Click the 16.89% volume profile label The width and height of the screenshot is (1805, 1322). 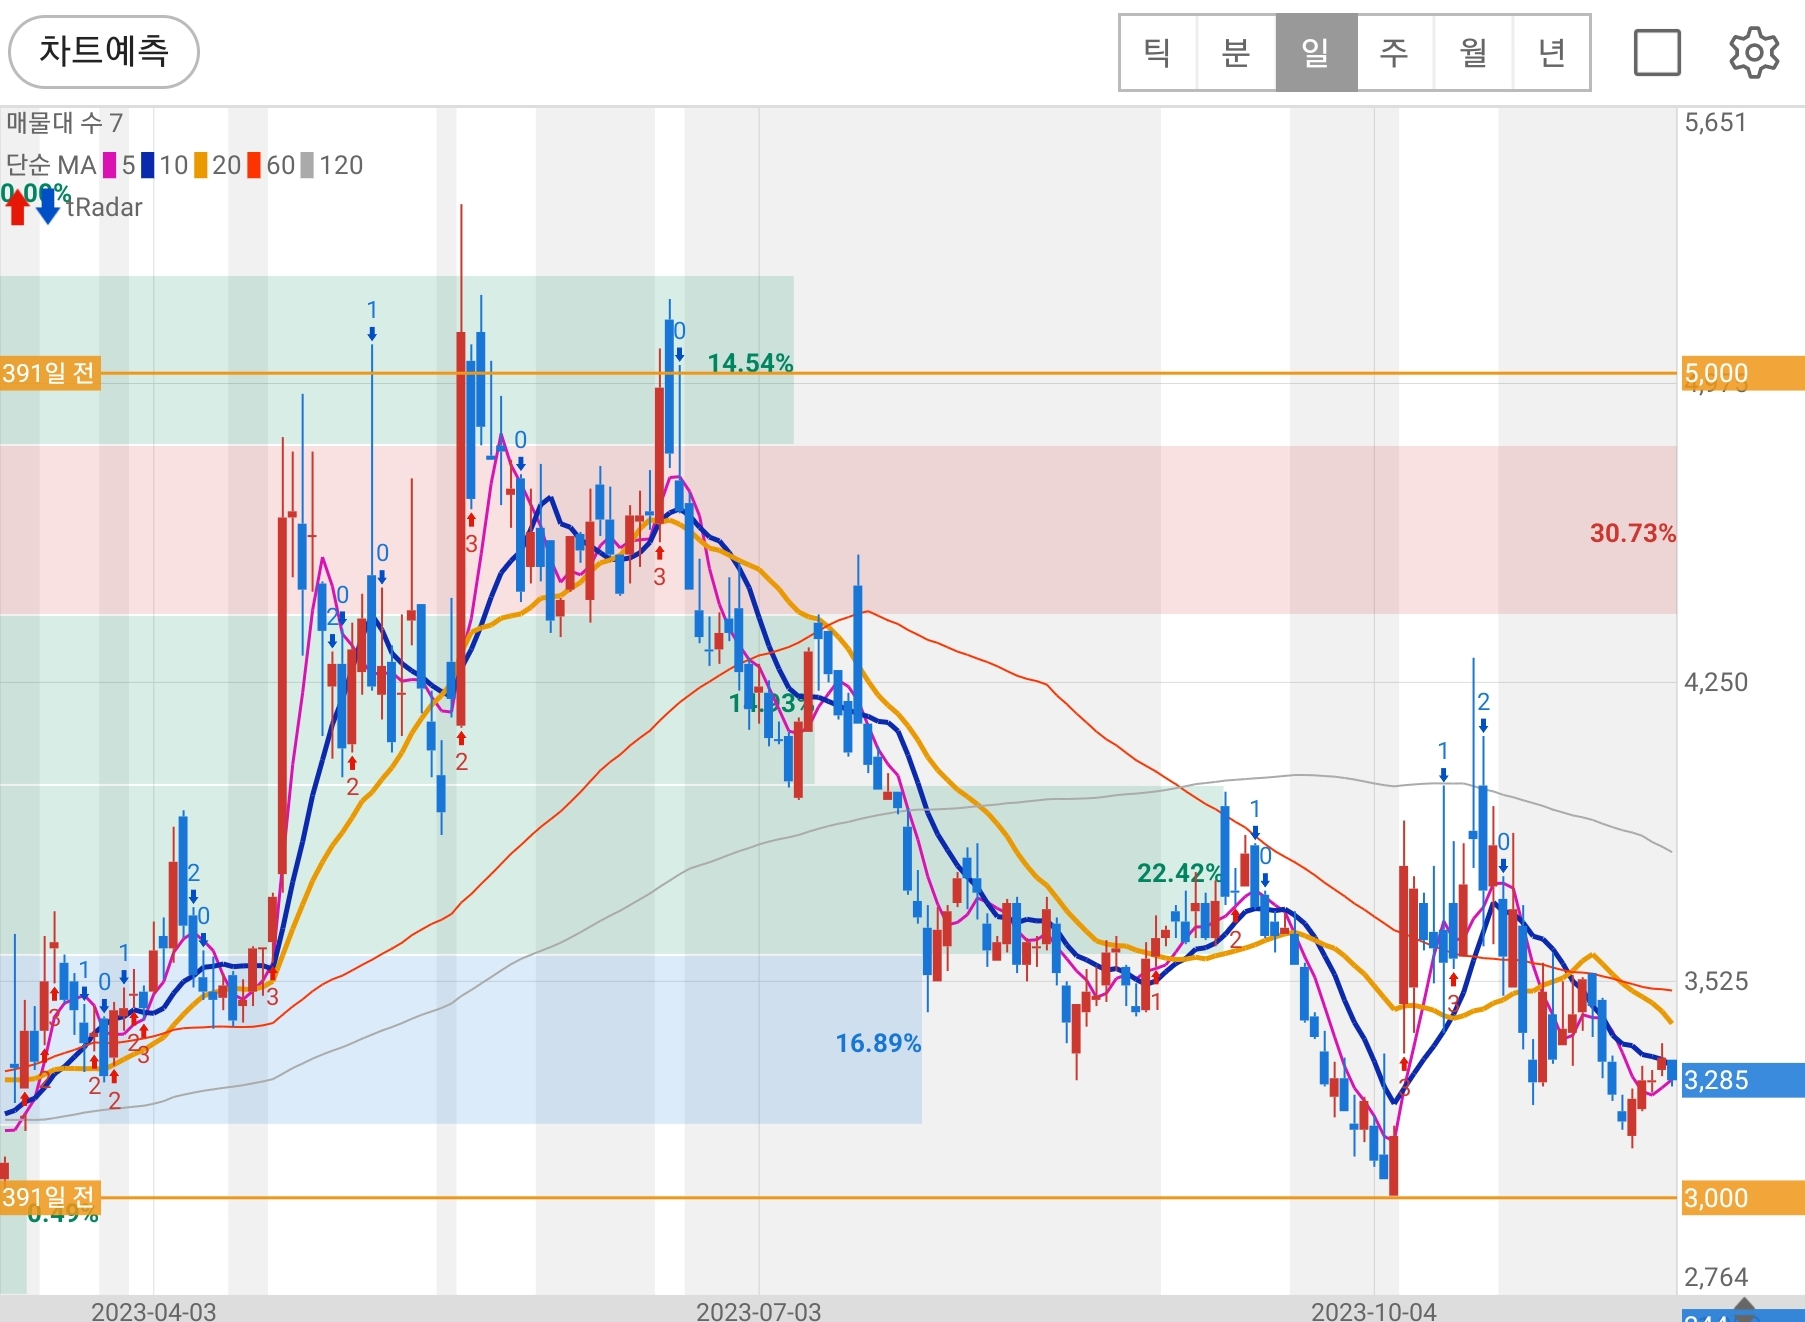coord(878,1043)
